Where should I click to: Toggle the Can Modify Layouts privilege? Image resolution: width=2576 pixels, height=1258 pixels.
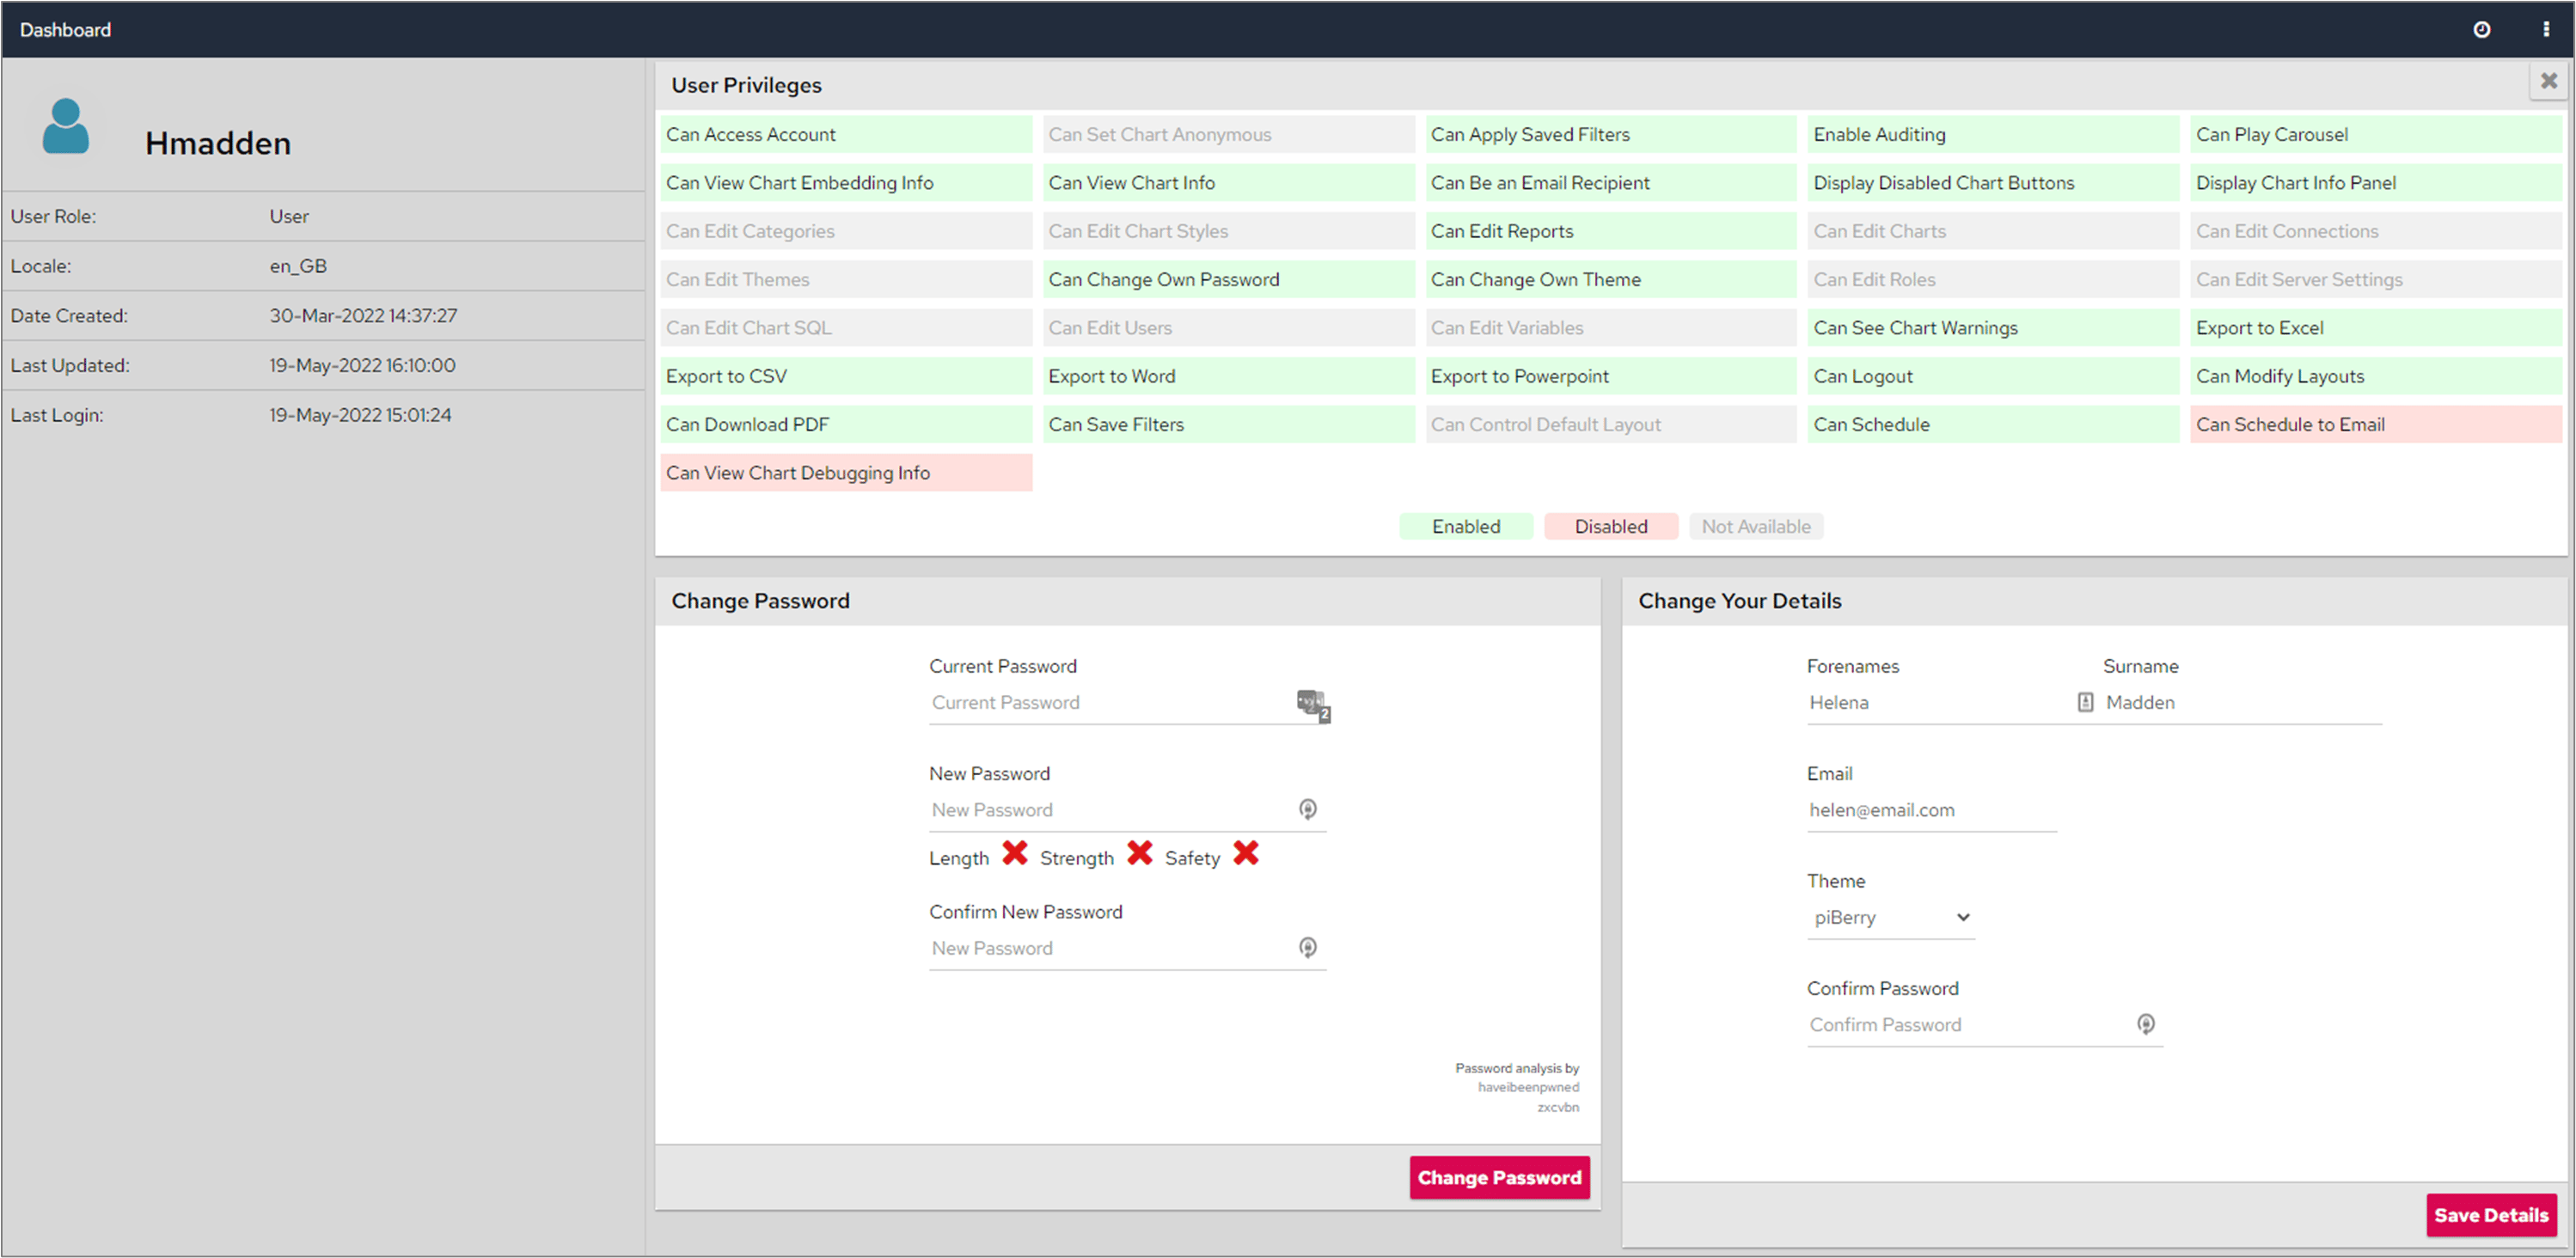pos(2376,376)
